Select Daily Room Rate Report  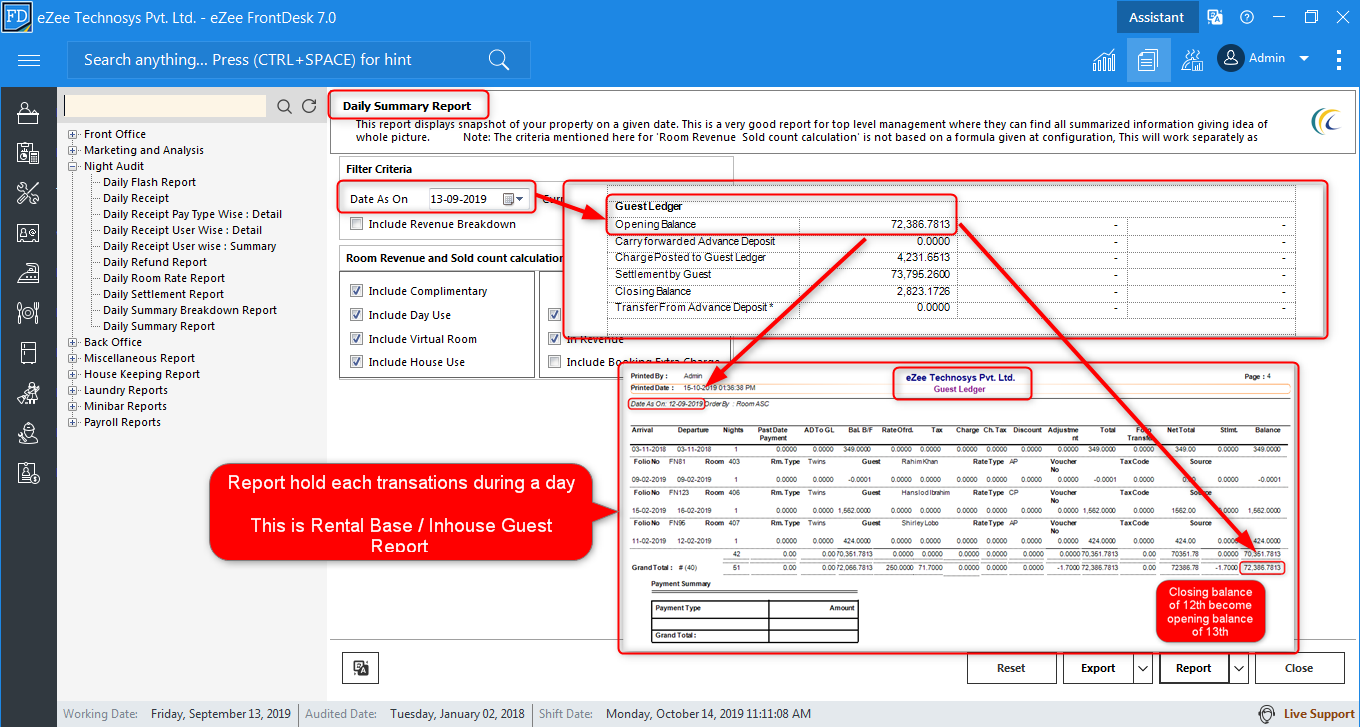pos(164,278)
